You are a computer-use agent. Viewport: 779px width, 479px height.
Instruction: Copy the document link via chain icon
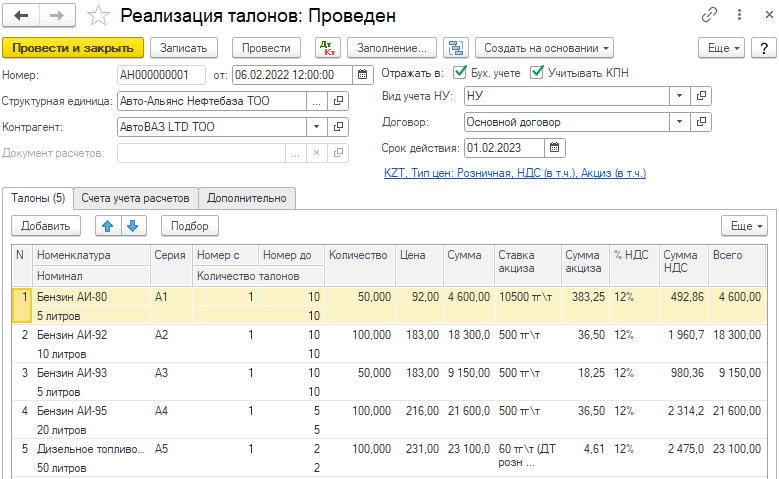click(x=710, y=16)
